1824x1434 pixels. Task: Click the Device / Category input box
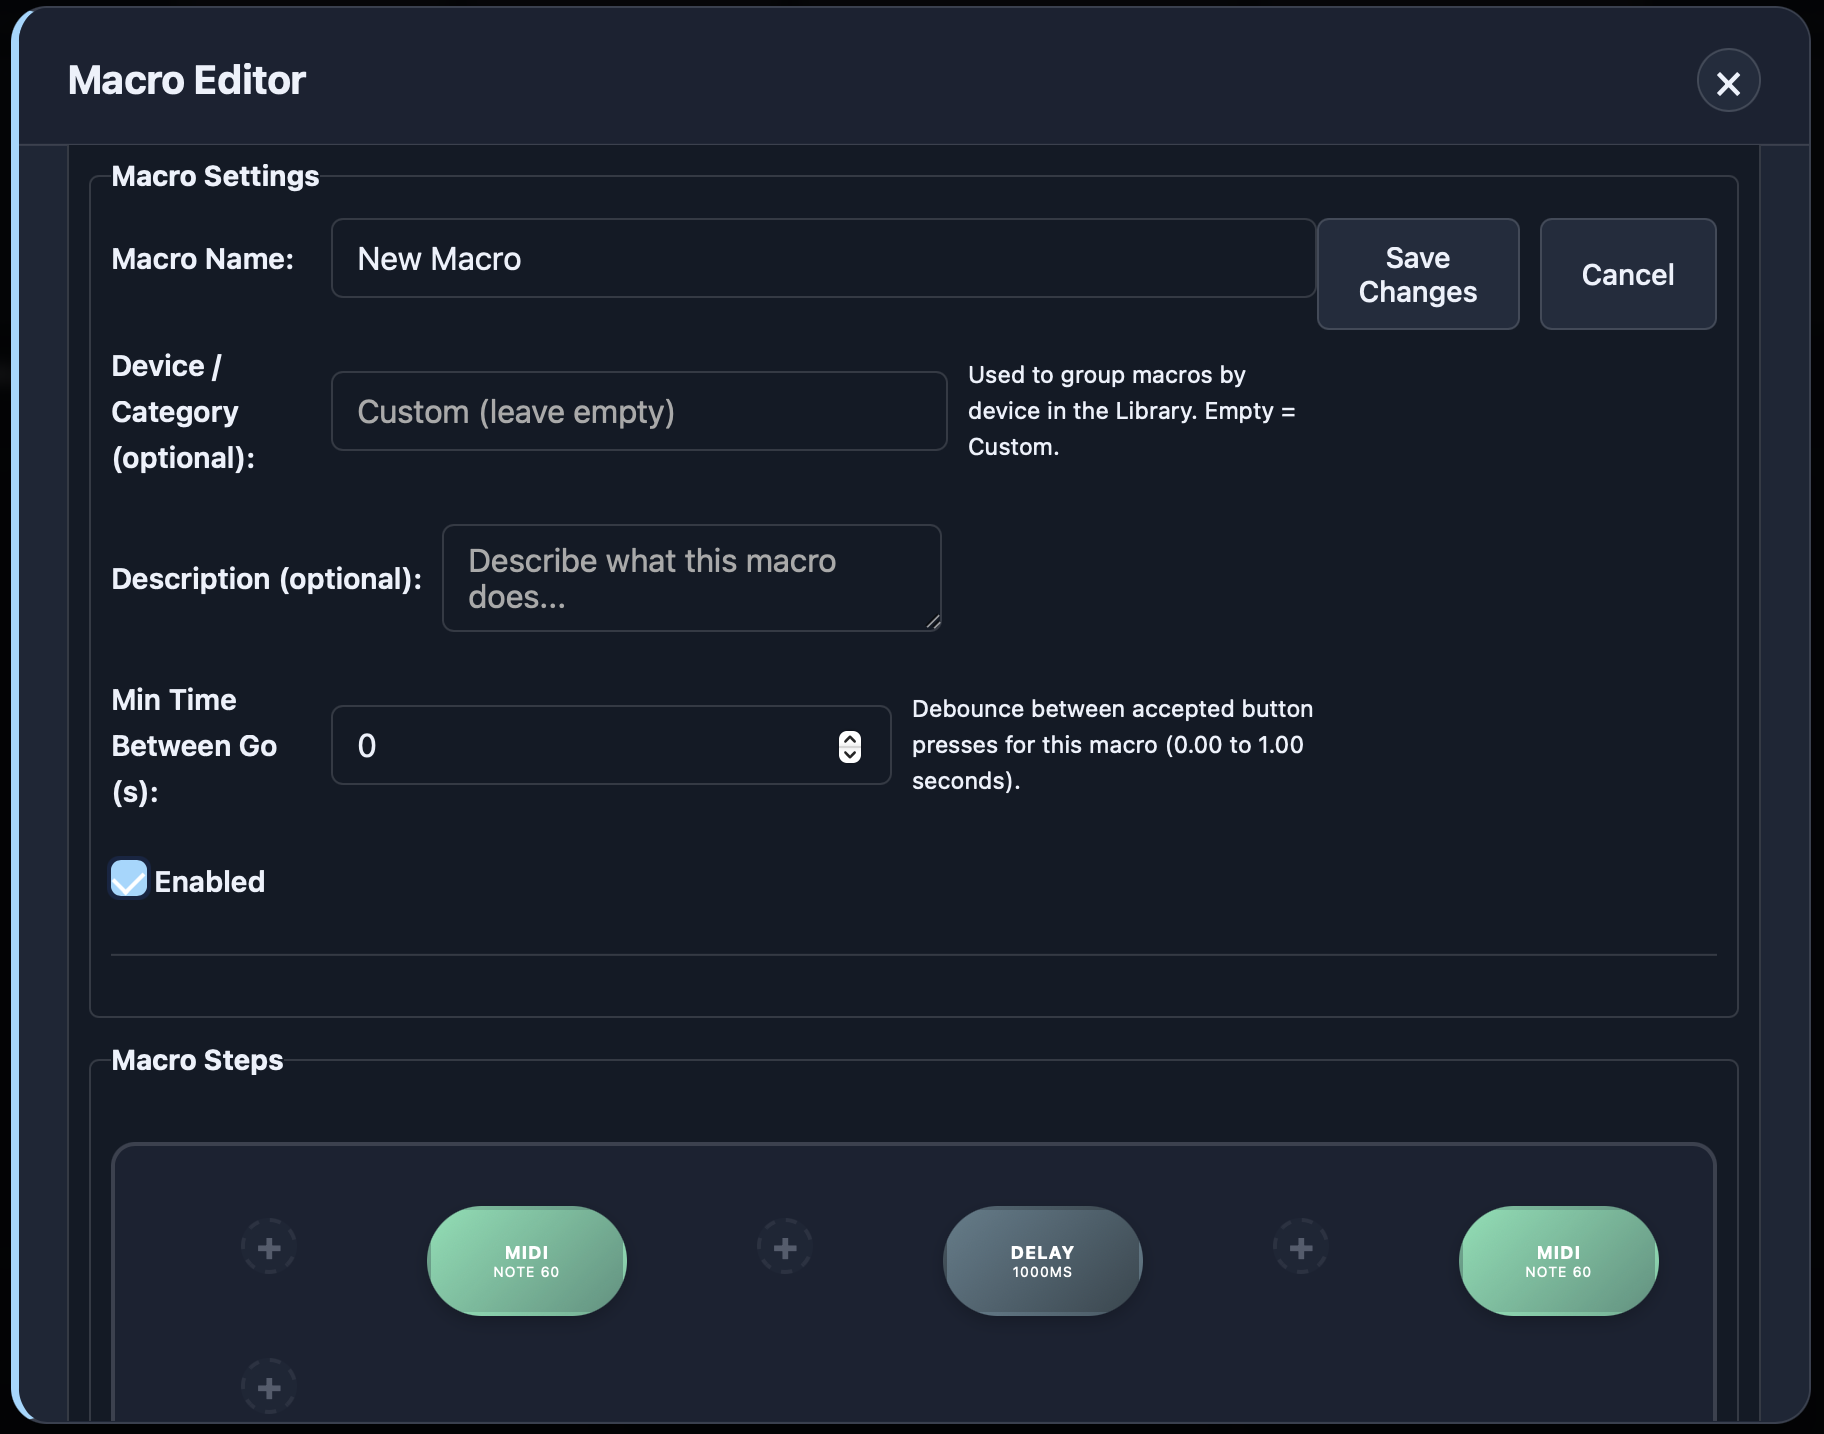(x=638, y=412)
